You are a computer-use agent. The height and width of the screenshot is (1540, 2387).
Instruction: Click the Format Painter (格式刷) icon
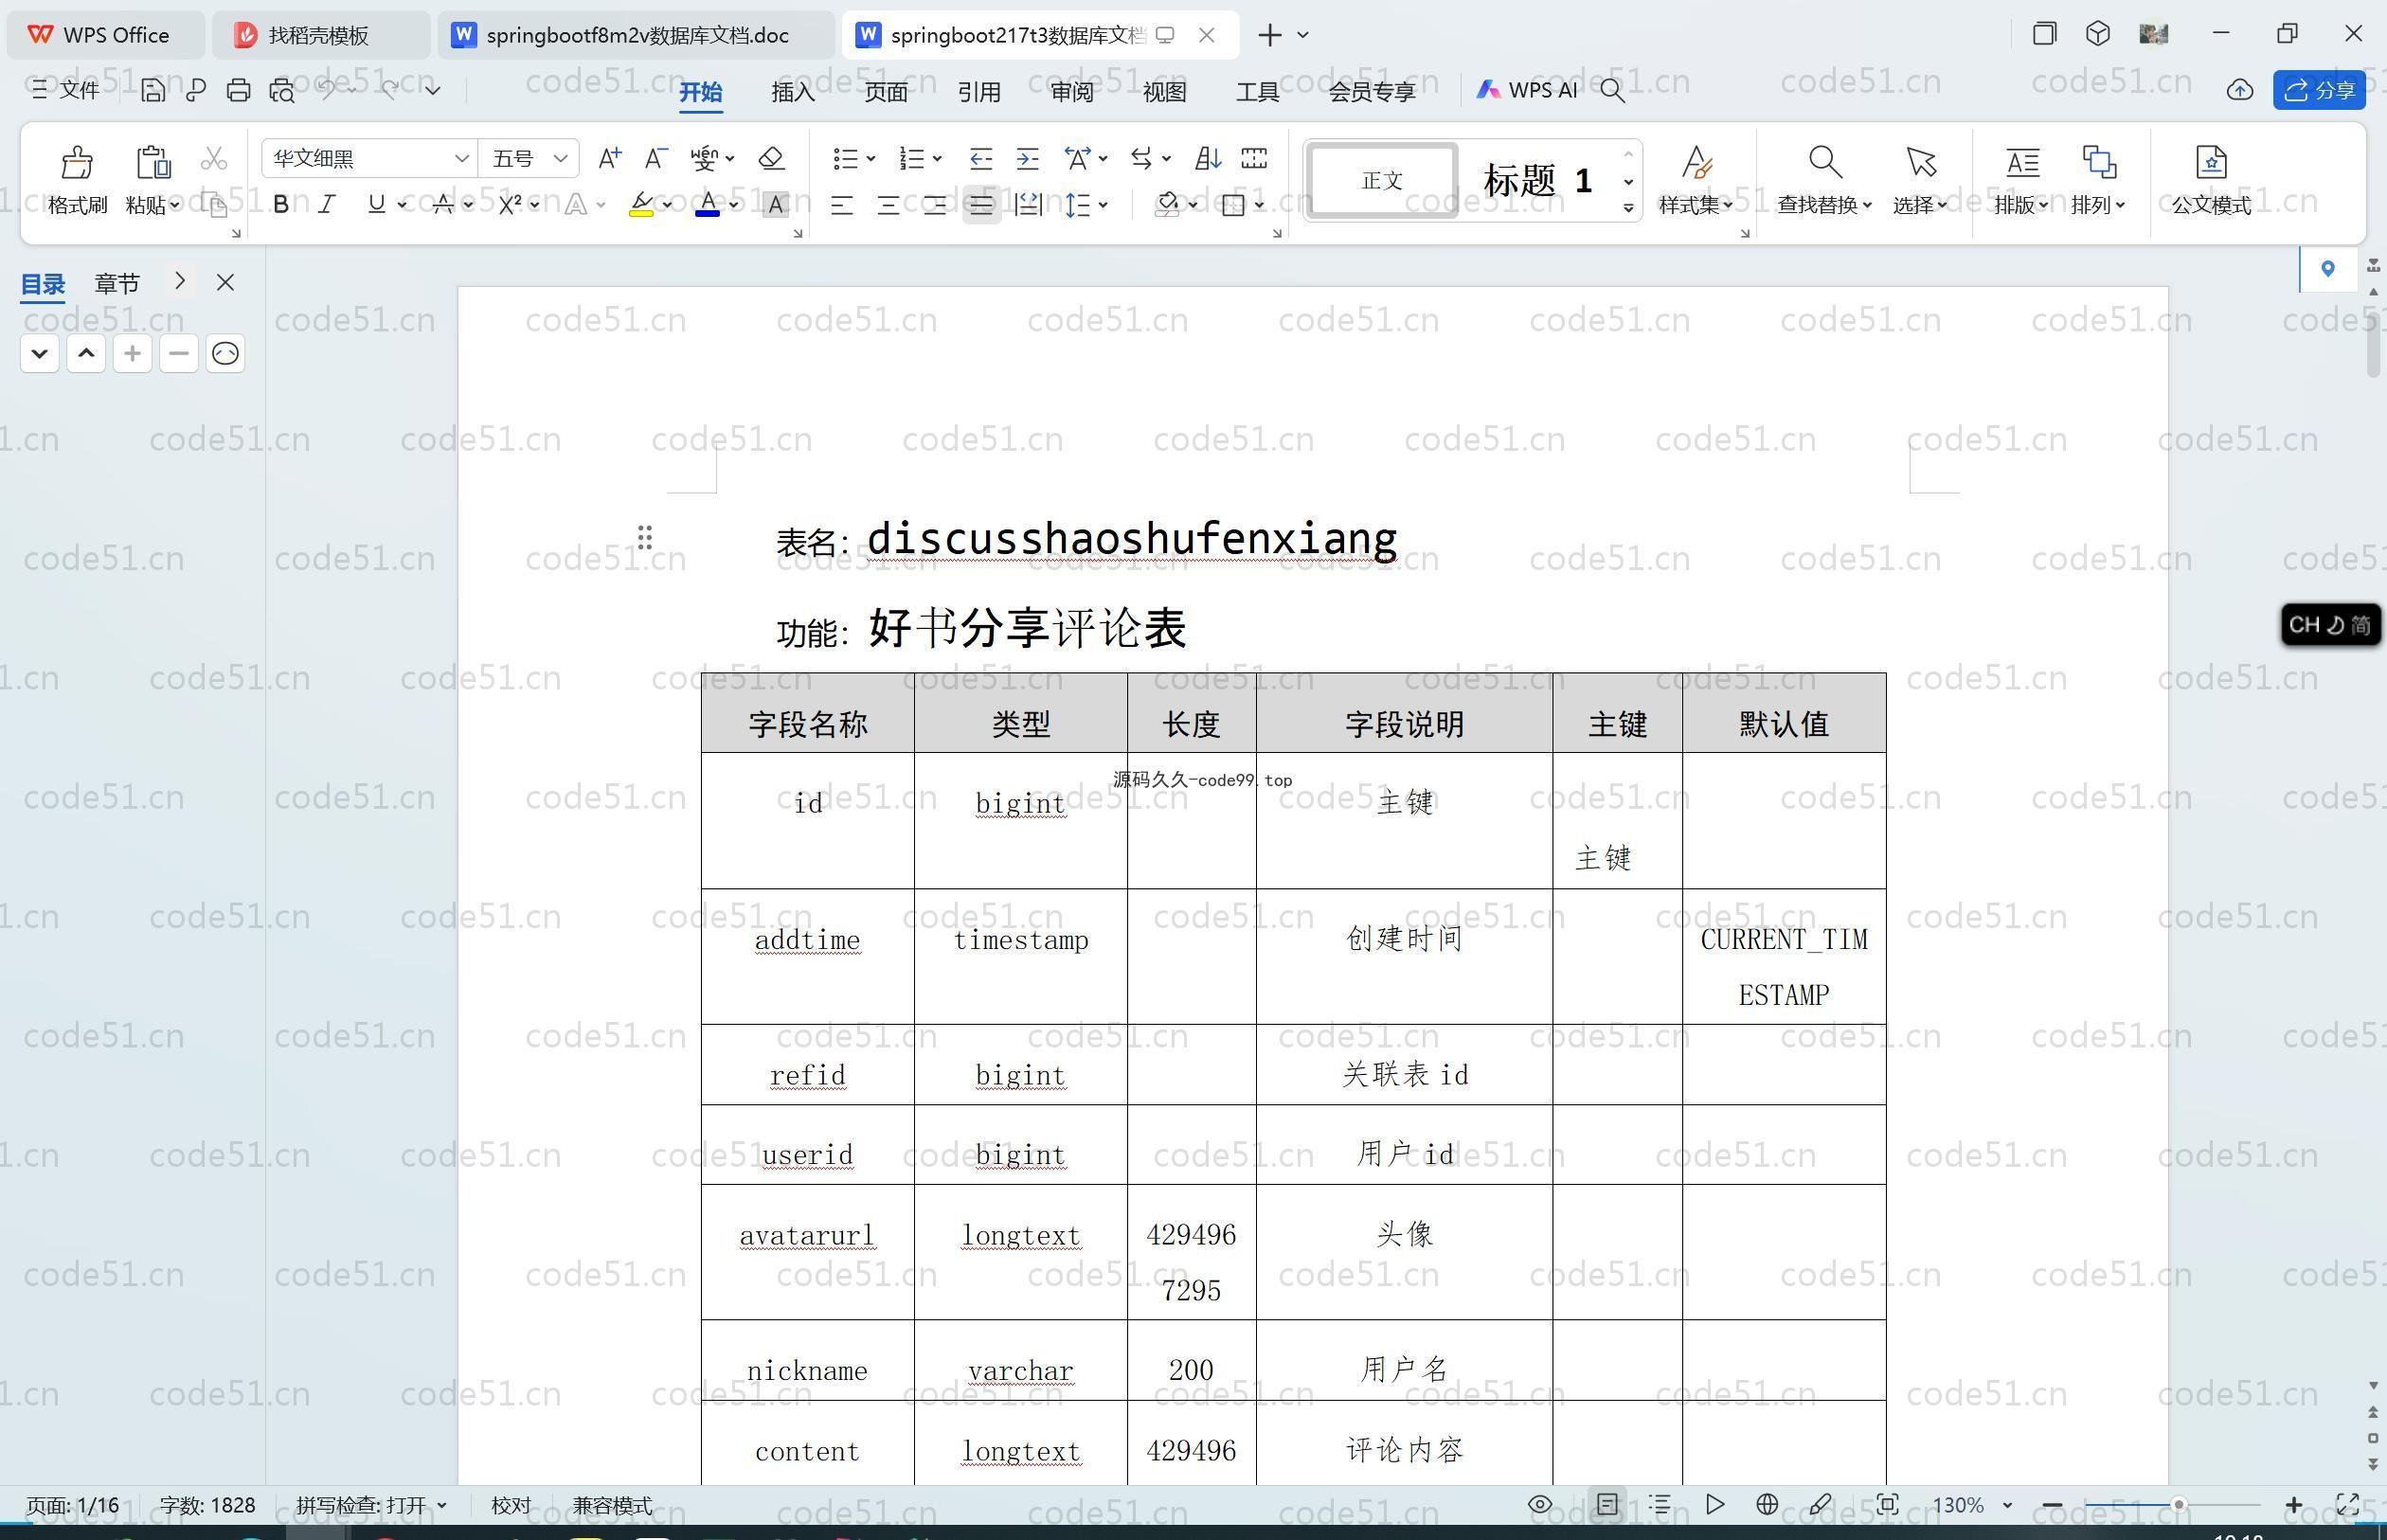77,162
